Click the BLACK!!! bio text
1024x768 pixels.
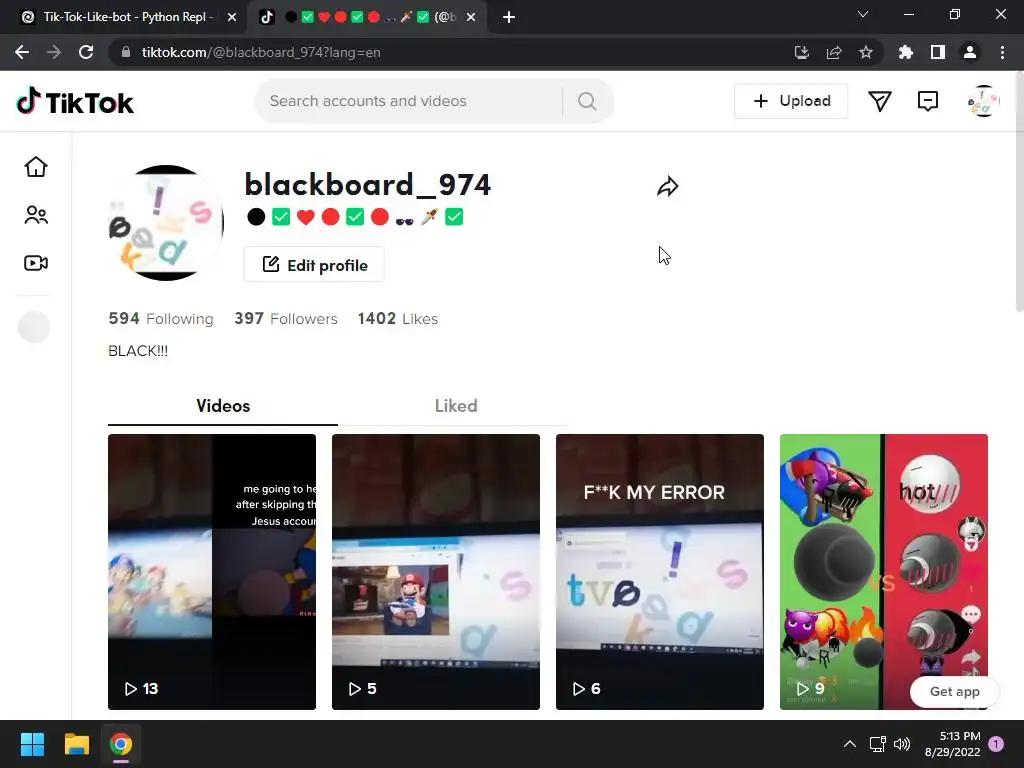point(138,351)
